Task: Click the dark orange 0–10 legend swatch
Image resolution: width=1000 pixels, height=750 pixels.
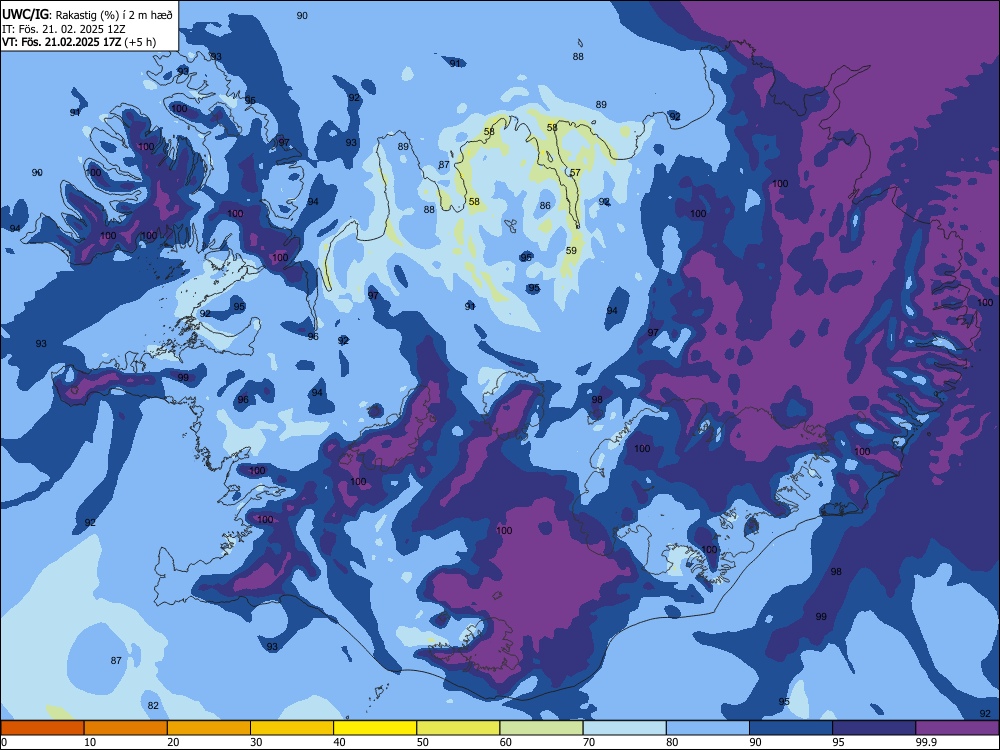Action: click(42, 728)
